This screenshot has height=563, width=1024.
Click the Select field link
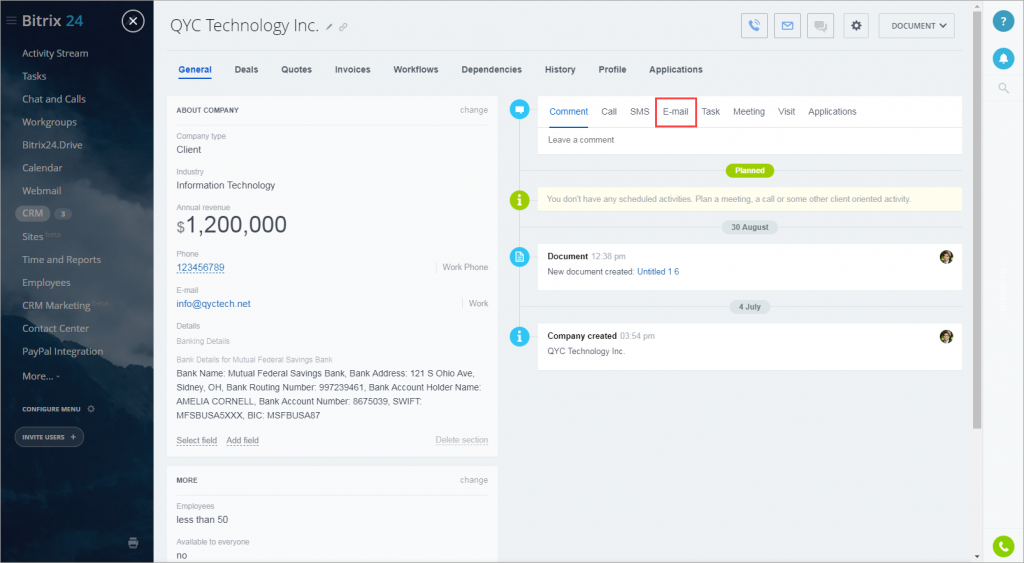point(197,440)
